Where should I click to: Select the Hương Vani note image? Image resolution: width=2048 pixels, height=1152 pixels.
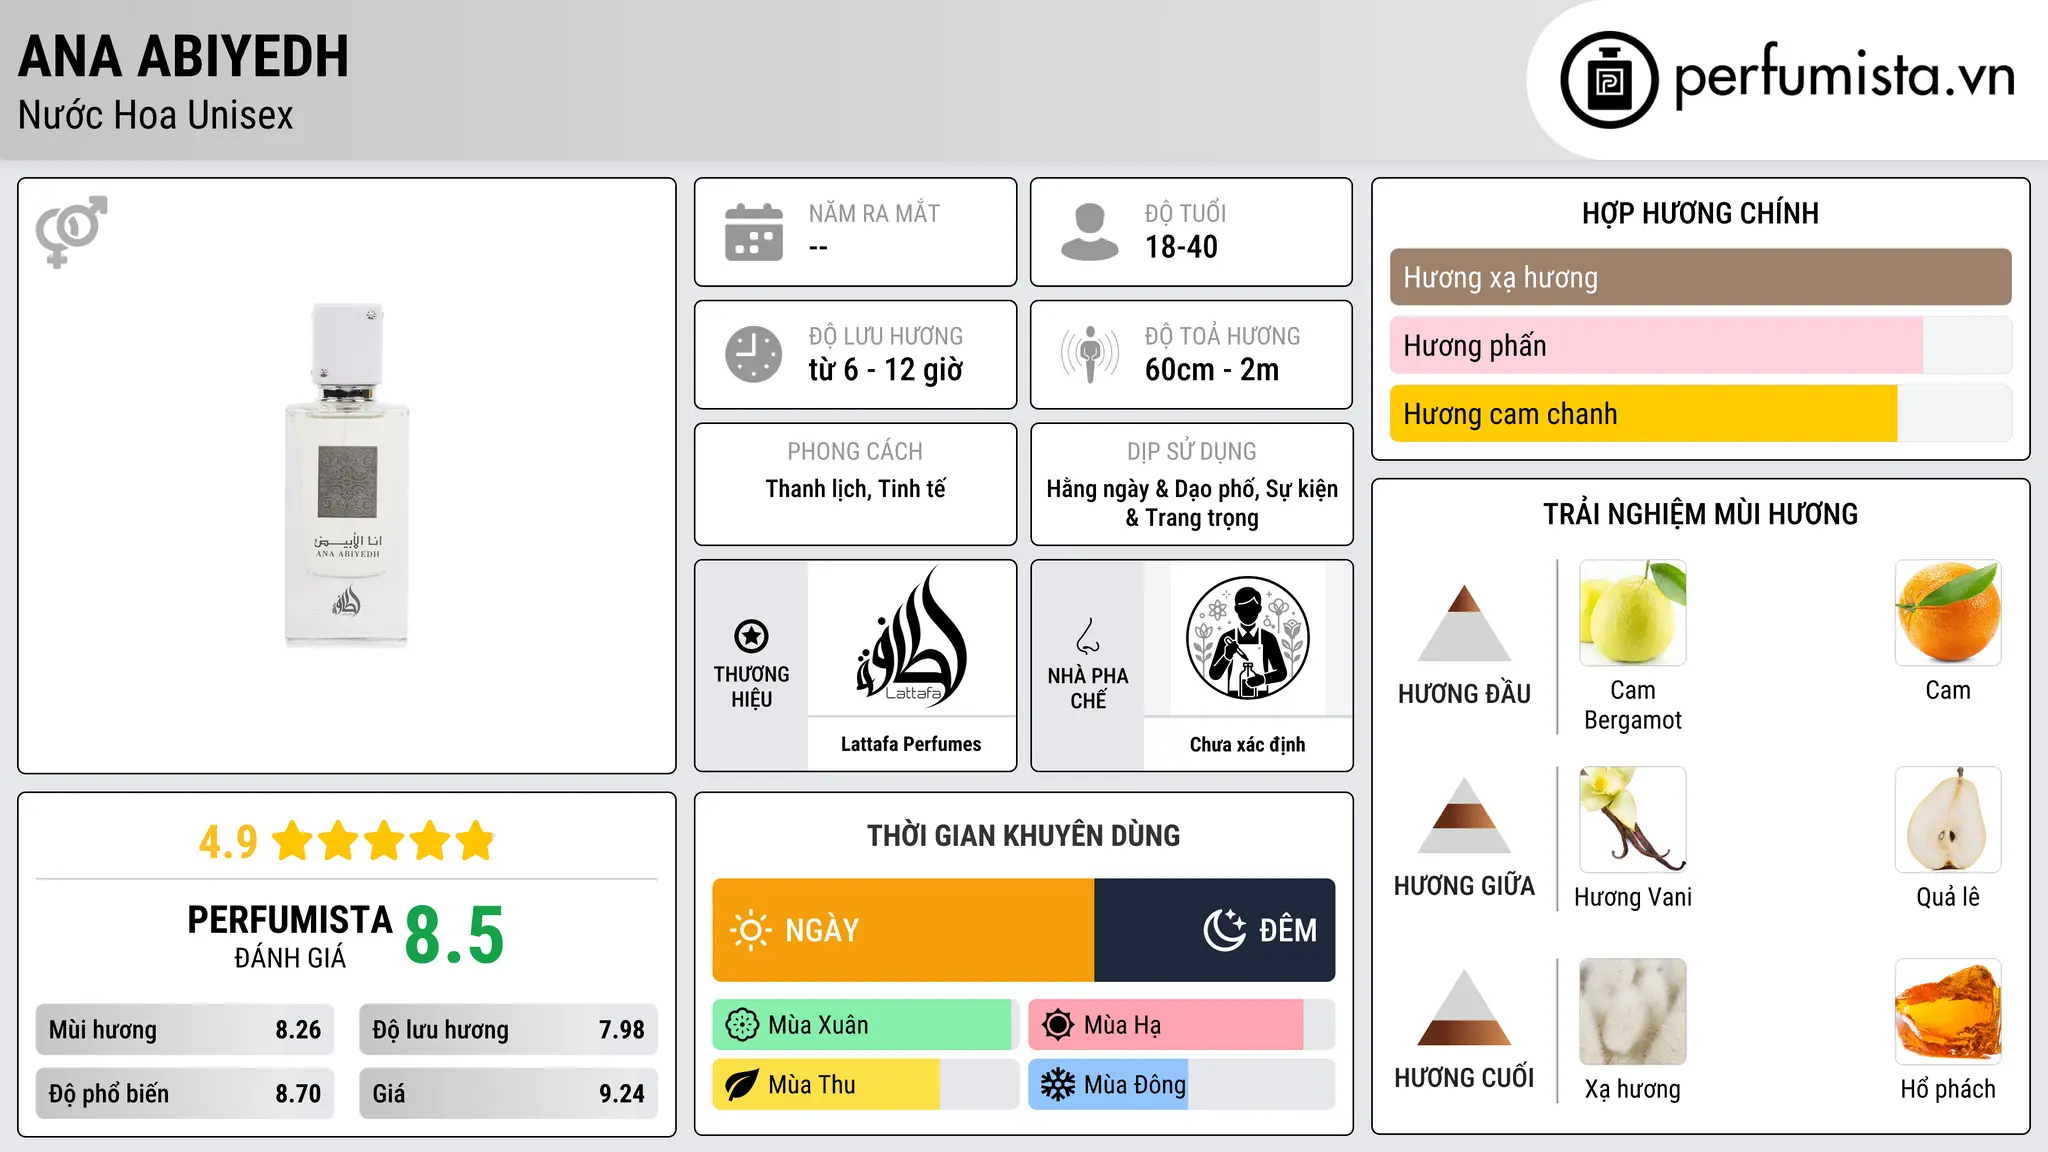pos(1632,820)
